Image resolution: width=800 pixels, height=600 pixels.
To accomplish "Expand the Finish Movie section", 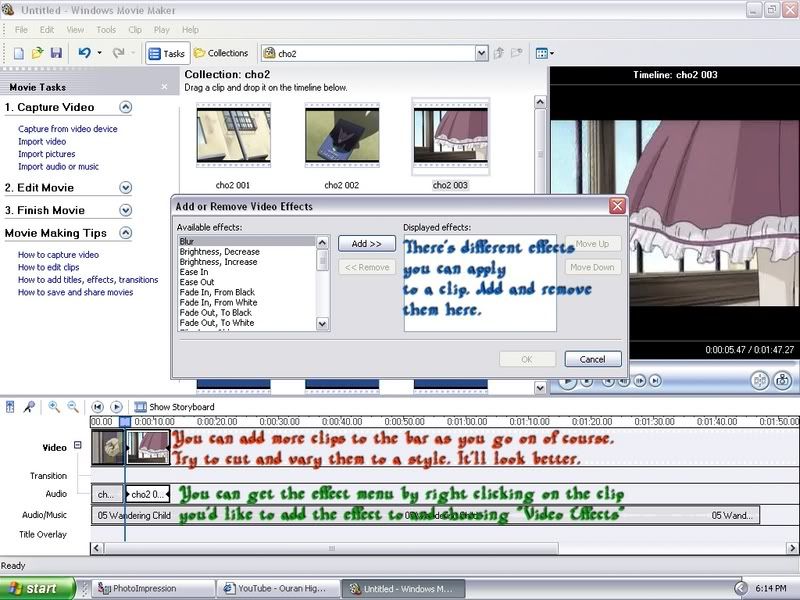I will click(x=126, y=210).
